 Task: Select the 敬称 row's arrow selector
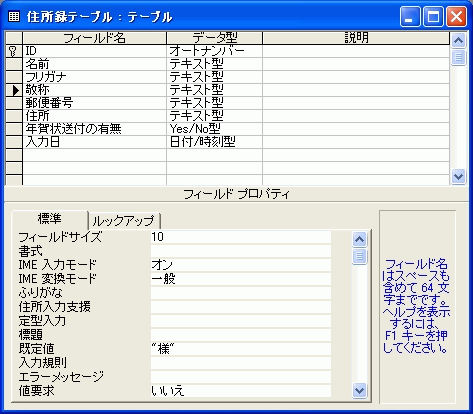click(14, 90)
